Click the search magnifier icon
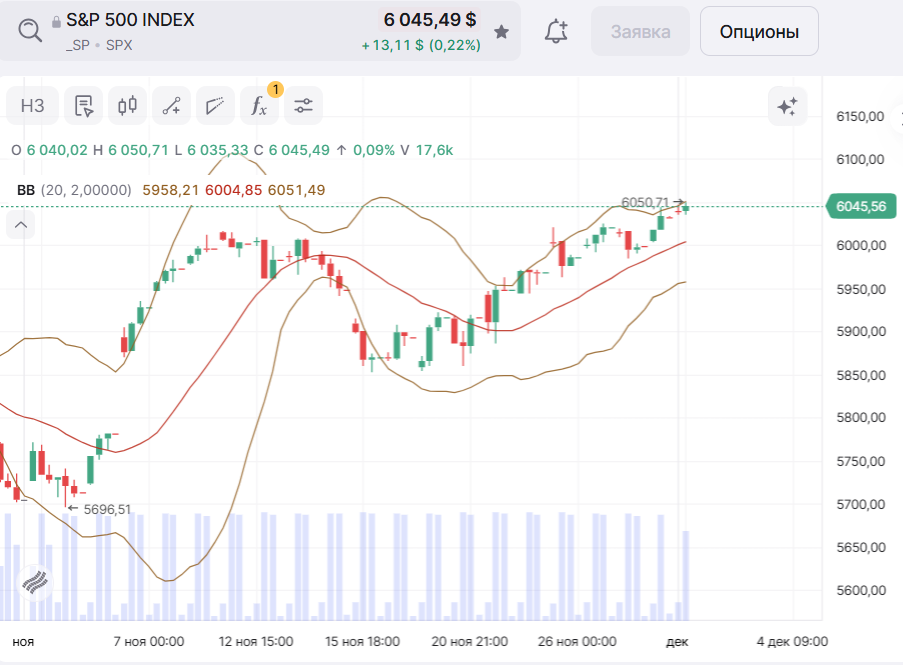 (32, 30)
